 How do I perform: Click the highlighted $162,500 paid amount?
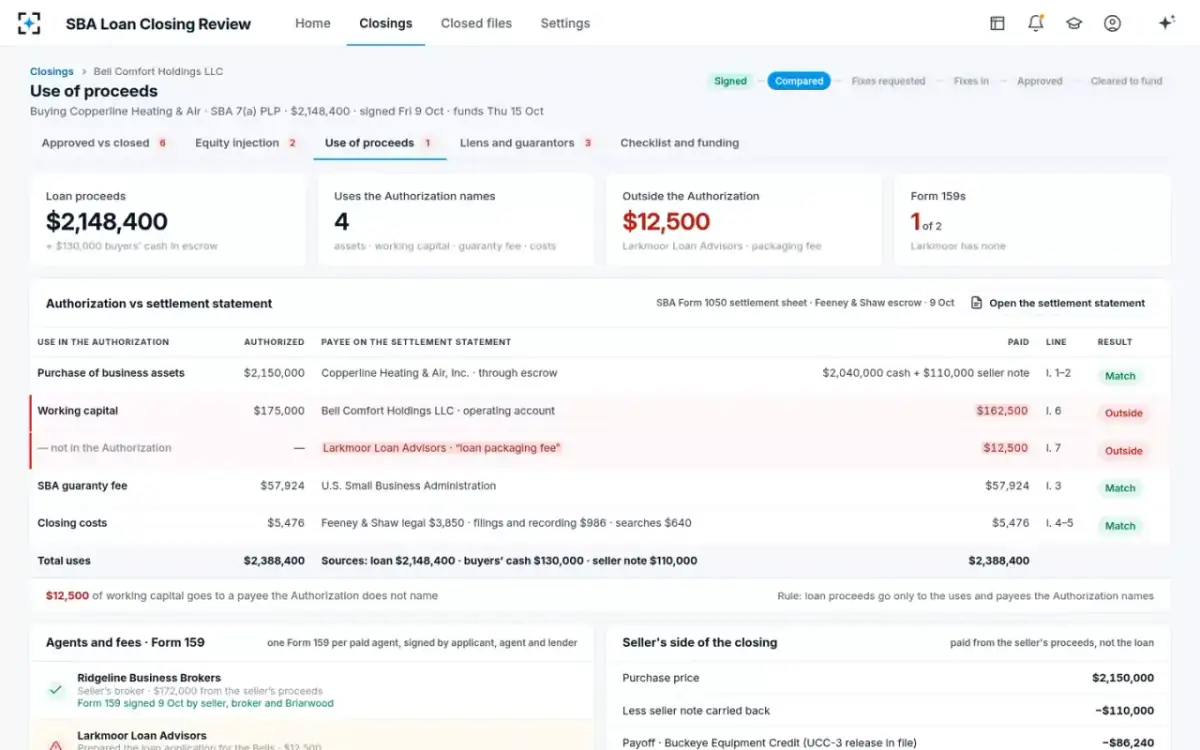(1002, 411)
